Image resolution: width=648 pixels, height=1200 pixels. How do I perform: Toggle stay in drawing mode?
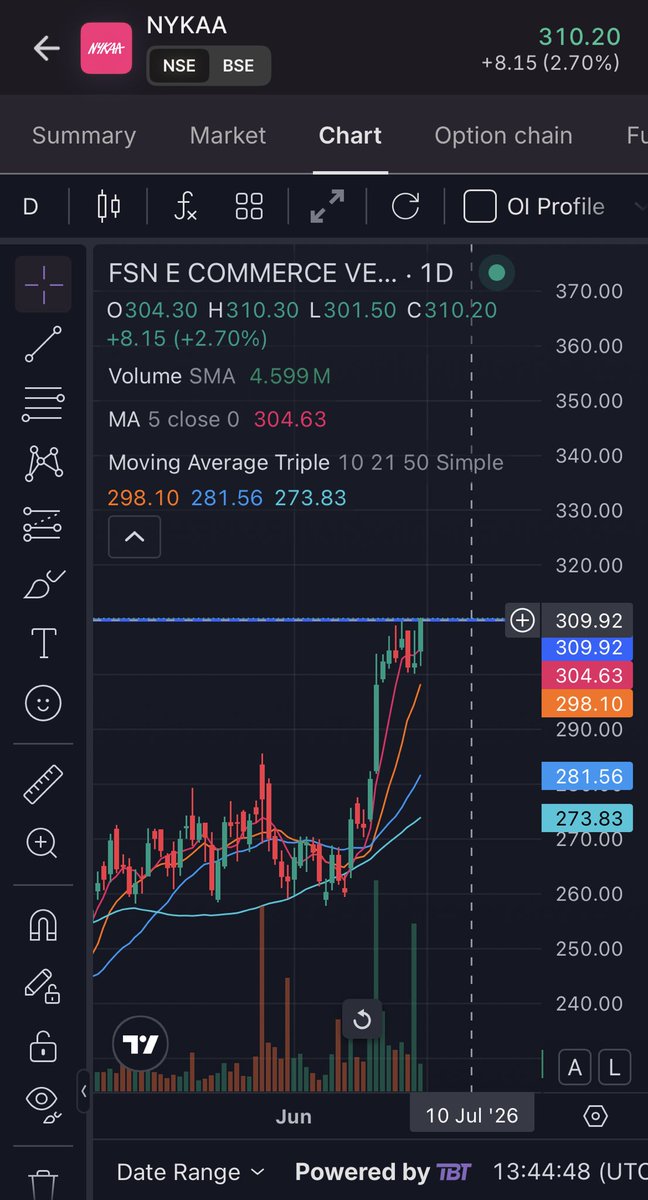pyautogui.click(x=43, y=986)
